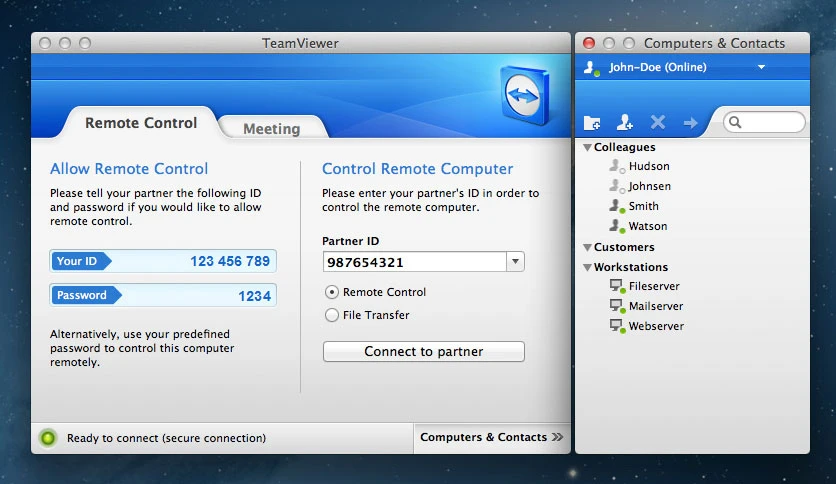Click the Your ID blue label

81,261
